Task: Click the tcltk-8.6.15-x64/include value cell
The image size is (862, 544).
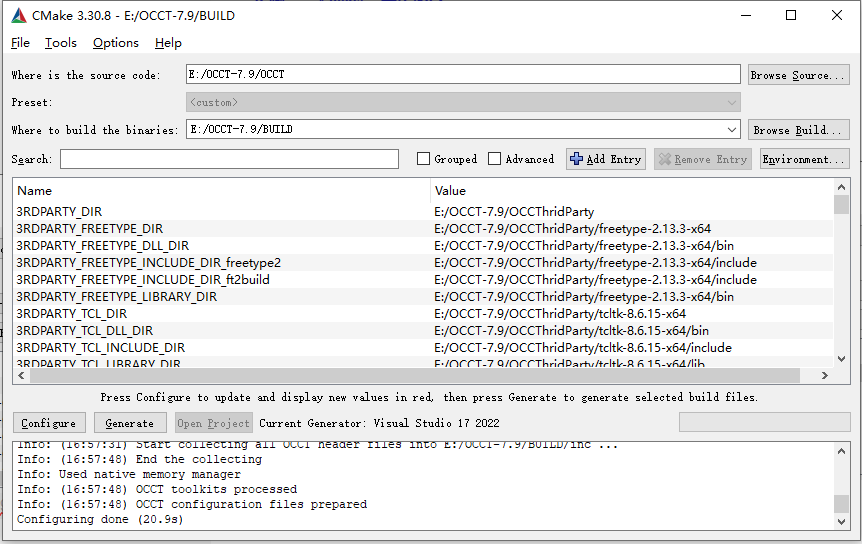Action: click(x=583, y=348)
